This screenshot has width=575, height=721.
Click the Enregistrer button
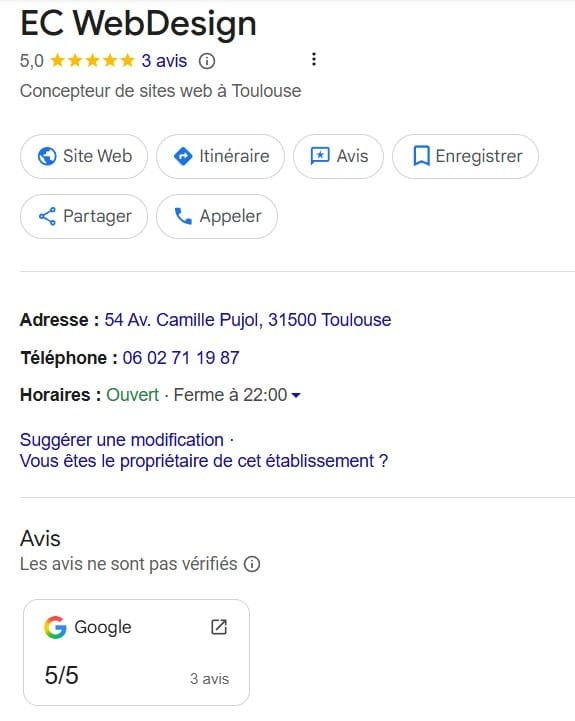point(465,156)
